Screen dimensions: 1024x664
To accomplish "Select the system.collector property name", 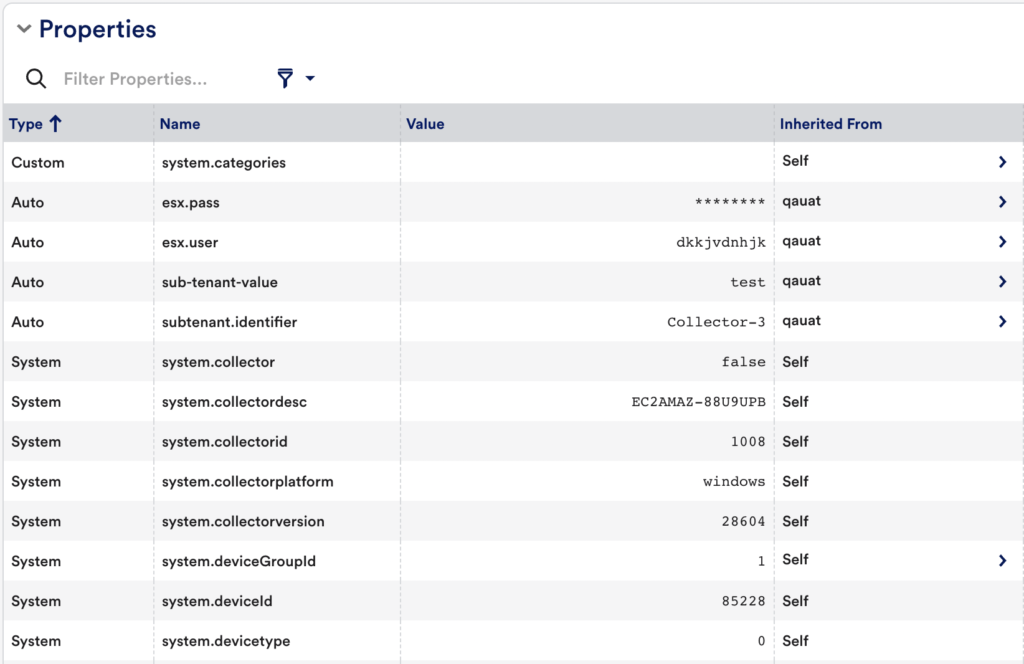I will click(218, 362).
